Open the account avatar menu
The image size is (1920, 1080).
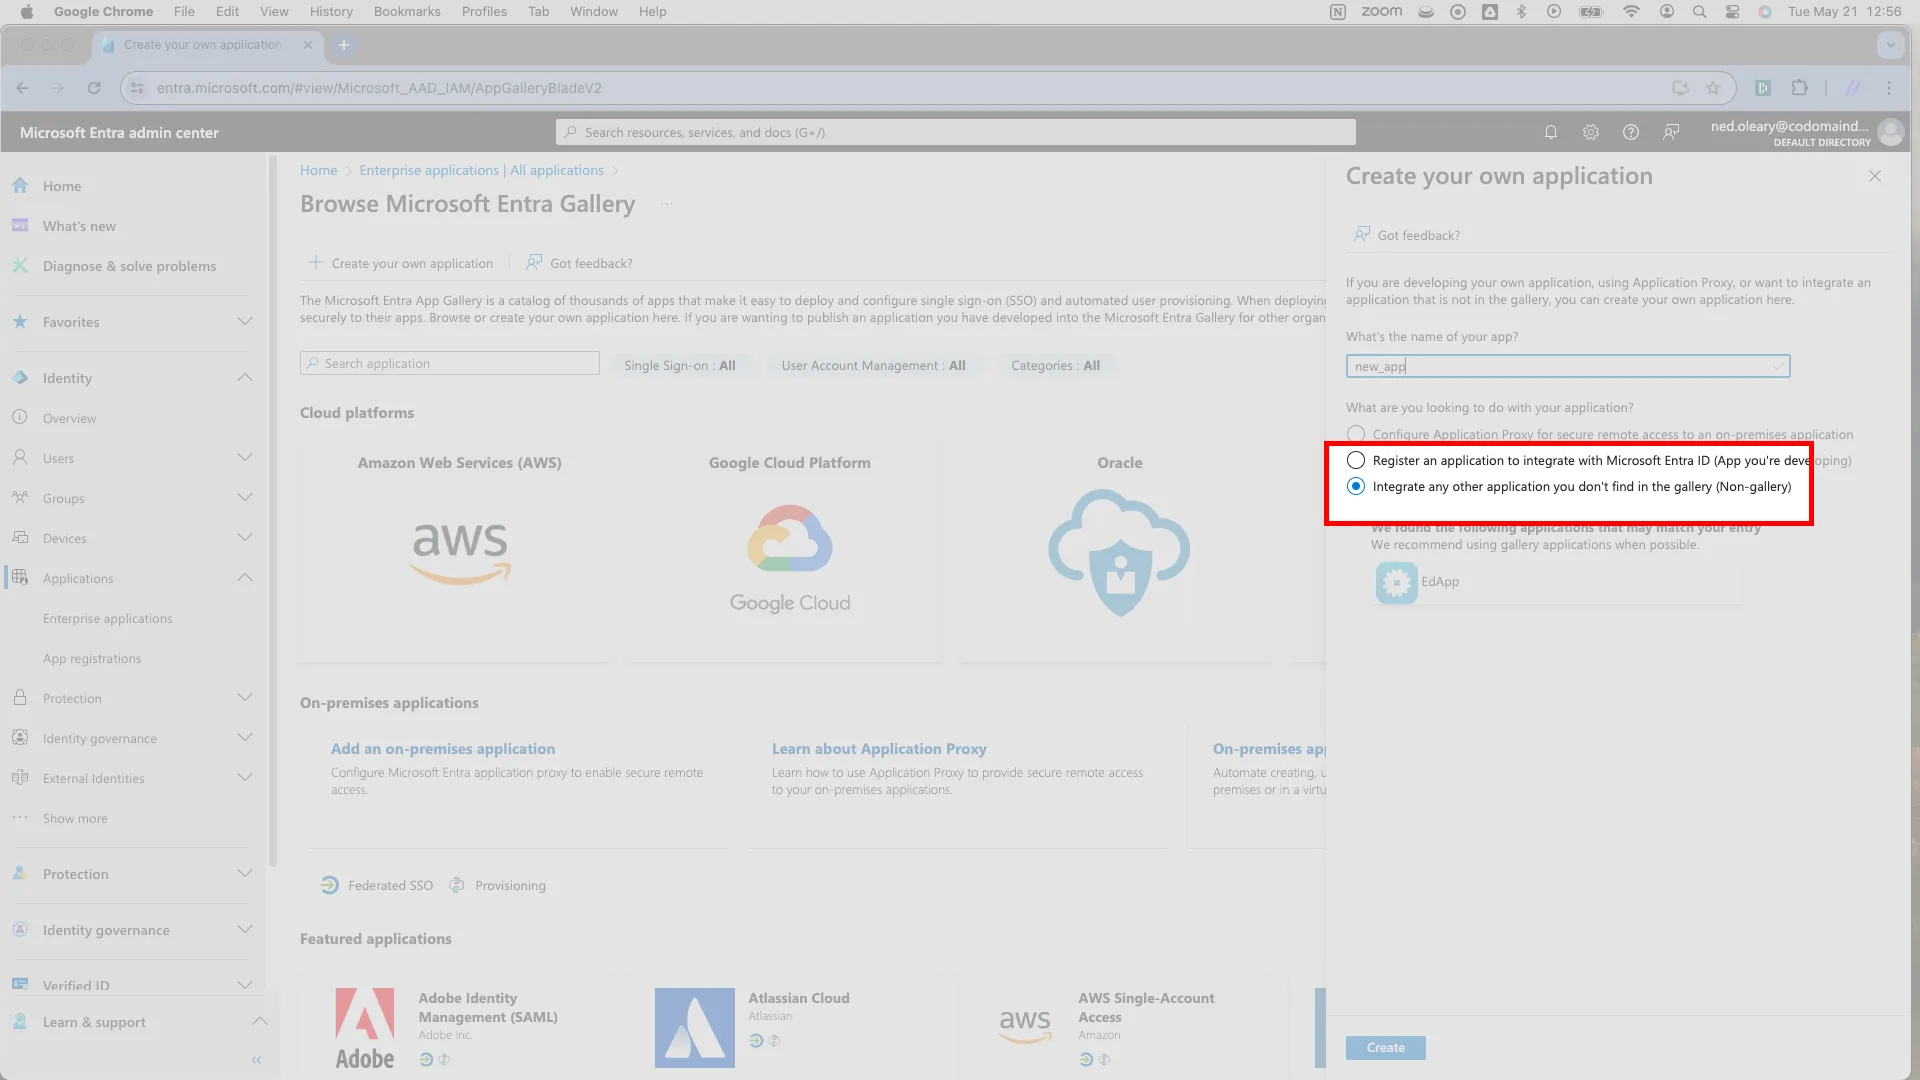[x=1890, y=132]
